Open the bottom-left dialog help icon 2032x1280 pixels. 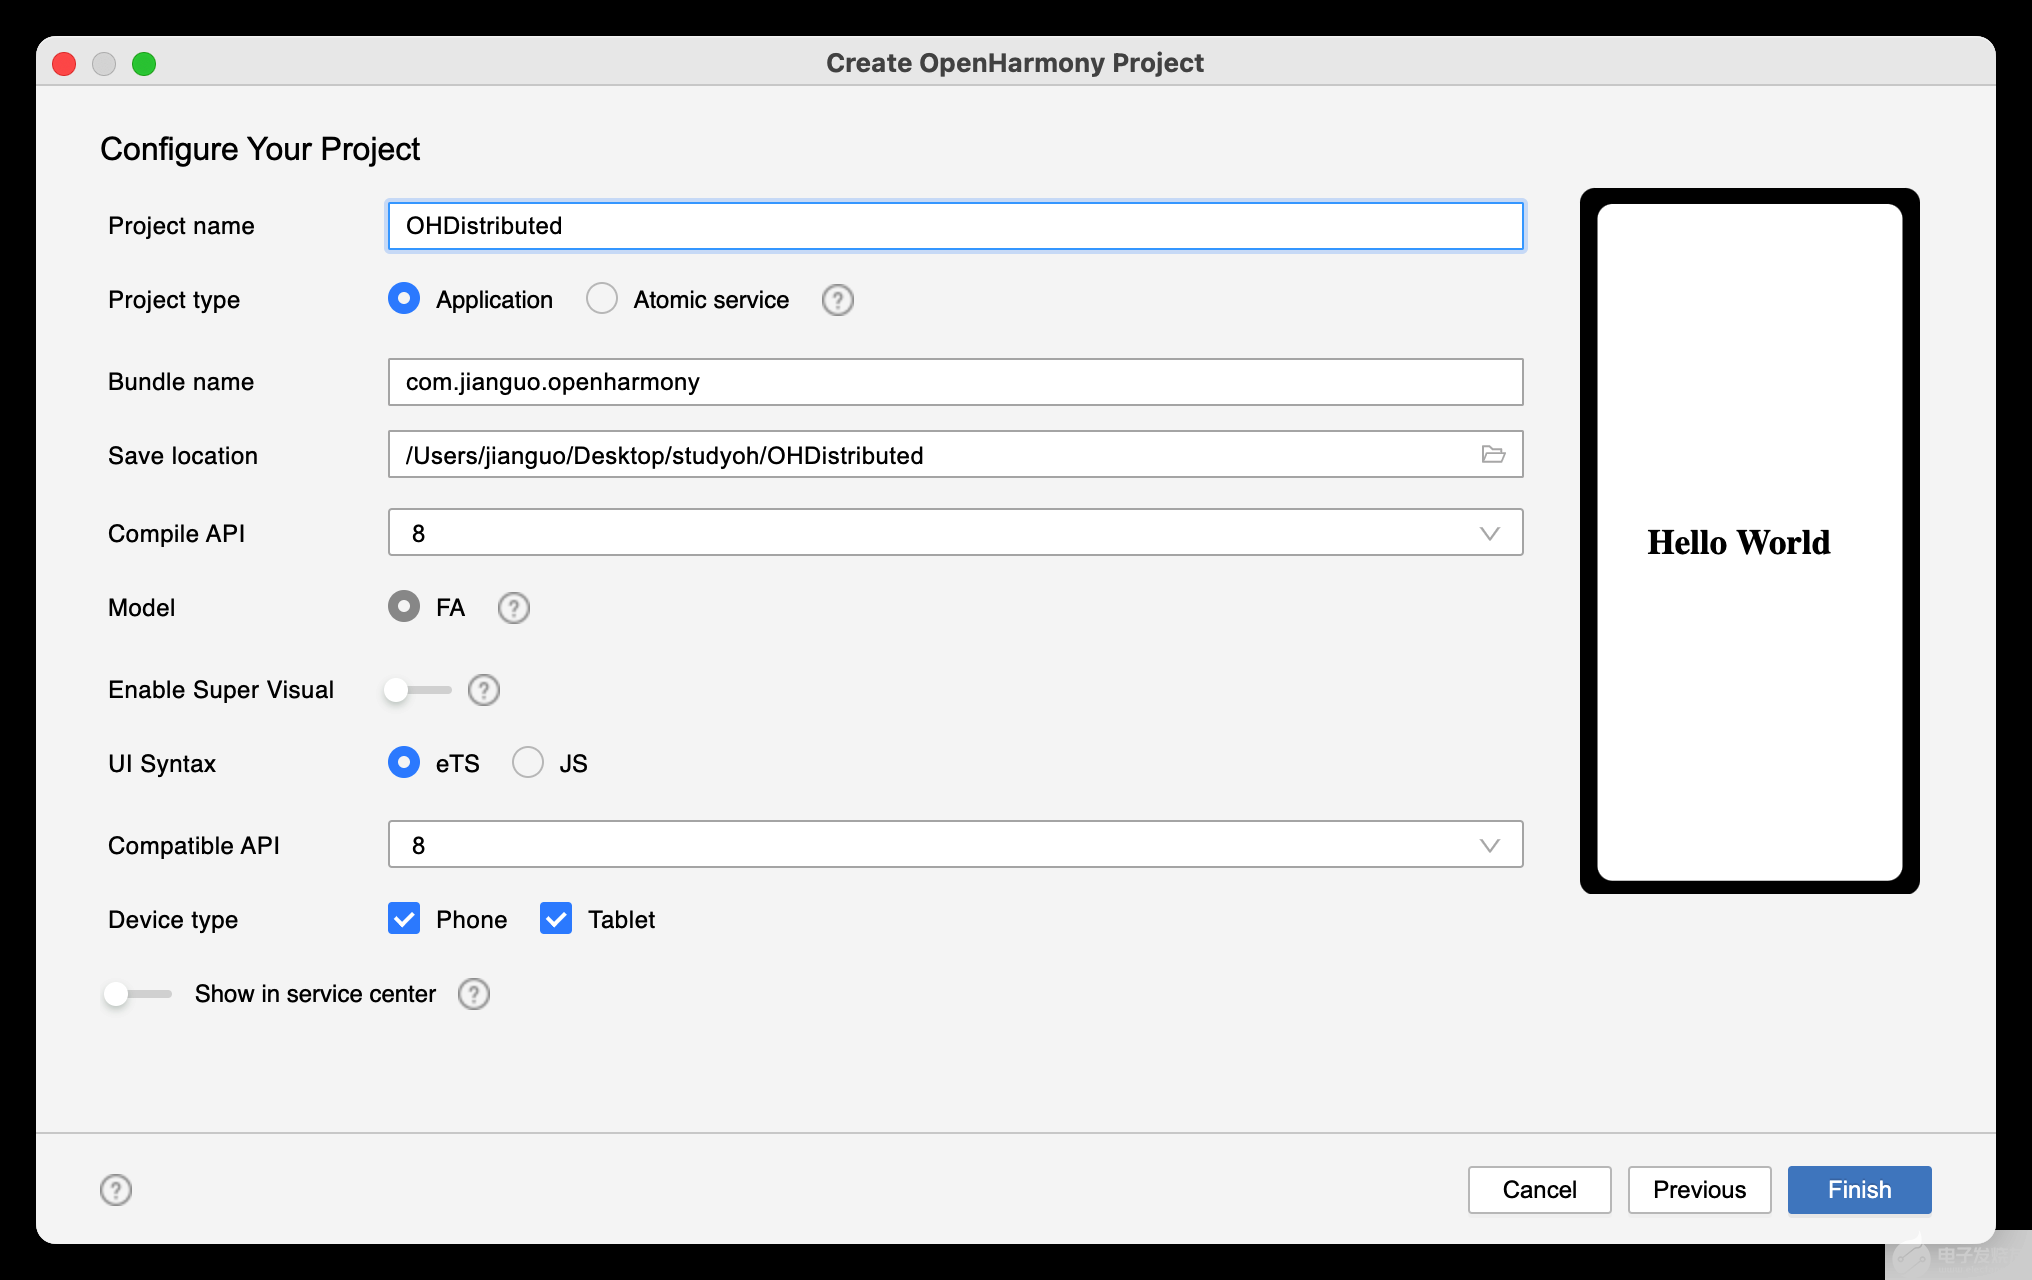116,1190
